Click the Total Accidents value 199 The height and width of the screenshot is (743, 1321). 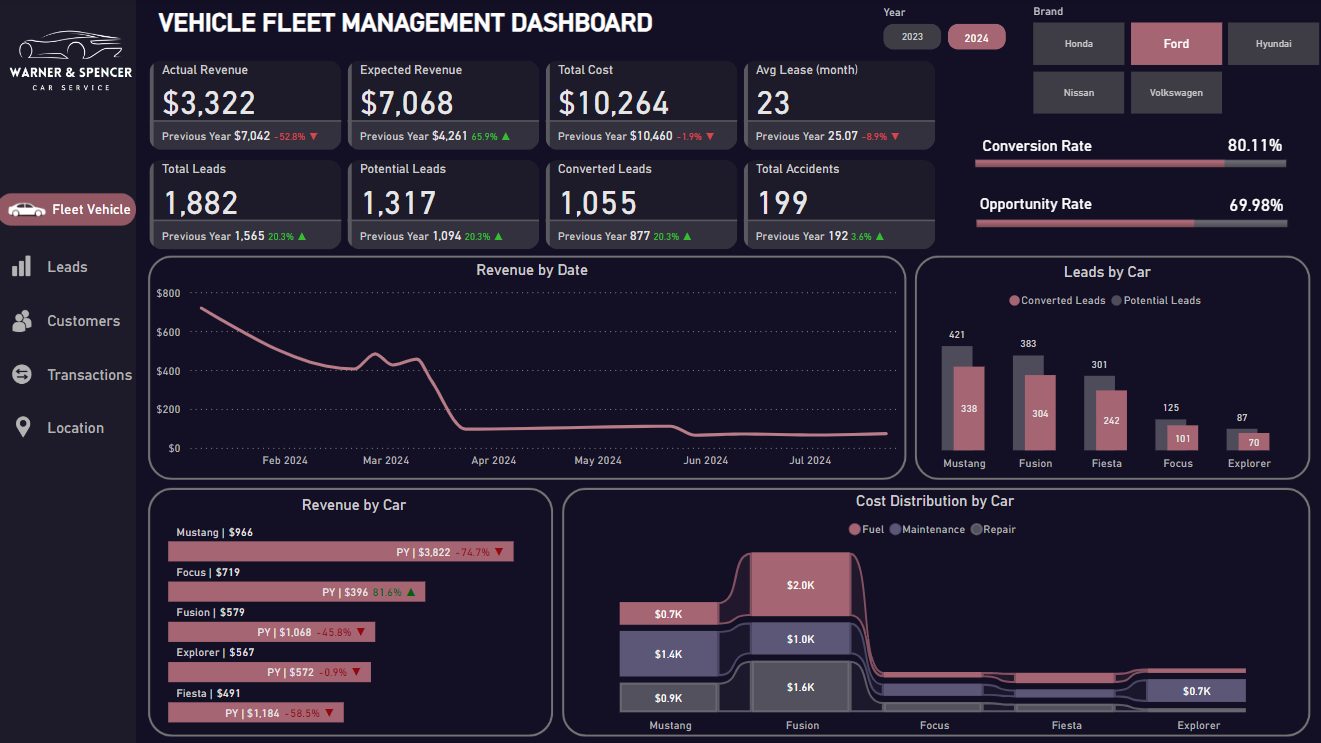(x=782, y=203)
